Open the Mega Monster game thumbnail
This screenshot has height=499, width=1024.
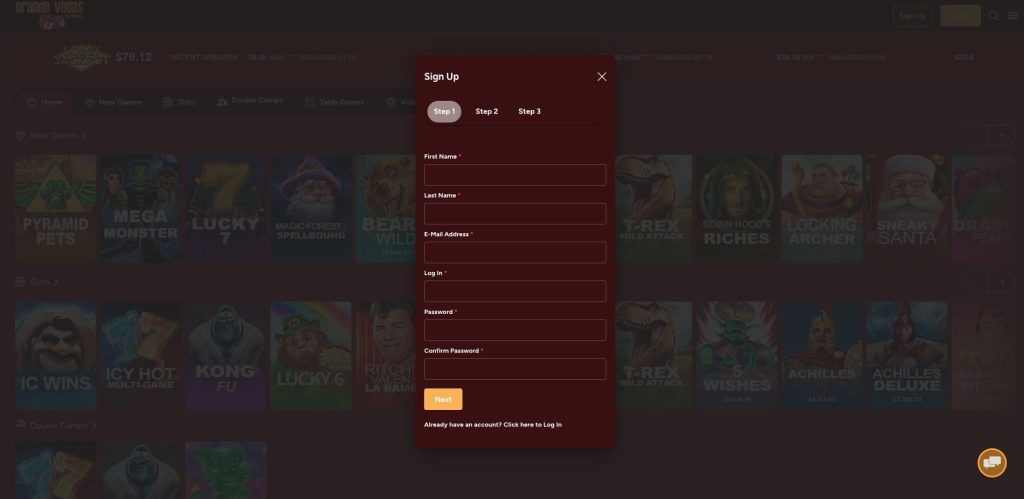point(140,209)
